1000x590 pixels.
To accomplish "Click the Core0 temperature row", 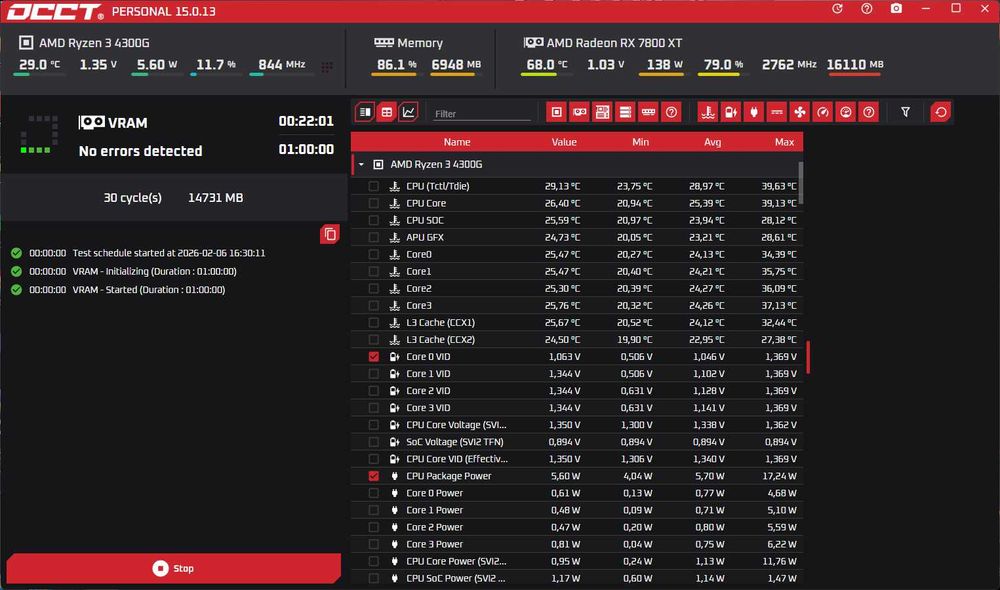I will 577,254.
